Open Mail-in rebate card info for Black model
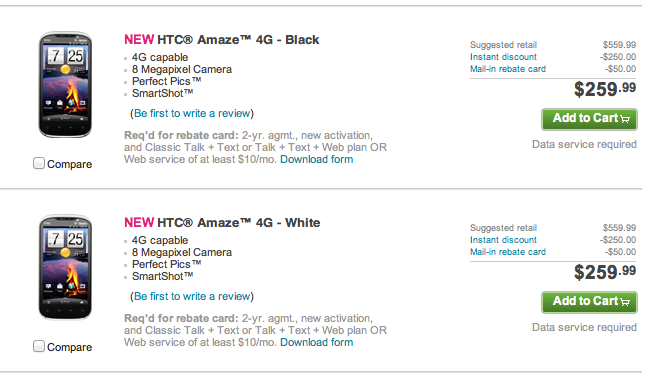Screen dimensions: 645x376 [x=508, y=69]
